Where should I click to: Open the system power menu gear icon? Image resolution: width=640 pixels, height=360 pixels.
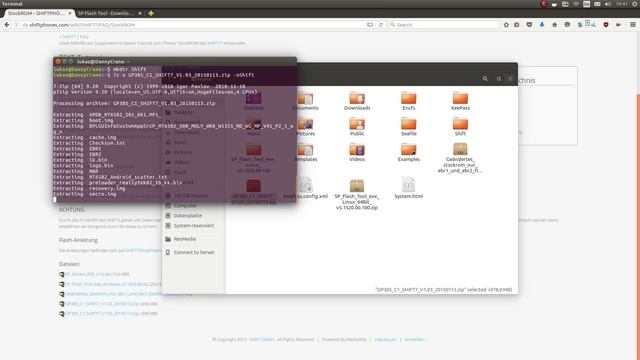(x=635, y=4)
